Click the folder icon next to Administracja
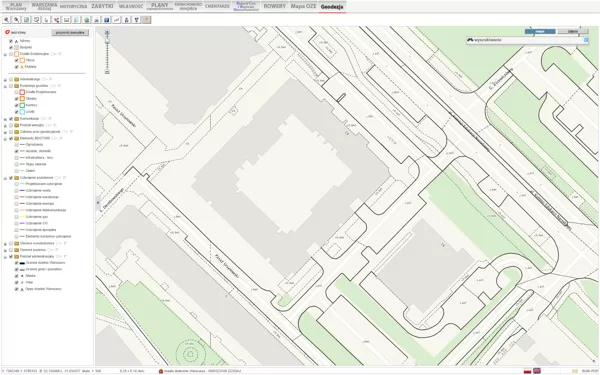Screen dimensions: 600x375 [16, 79]
